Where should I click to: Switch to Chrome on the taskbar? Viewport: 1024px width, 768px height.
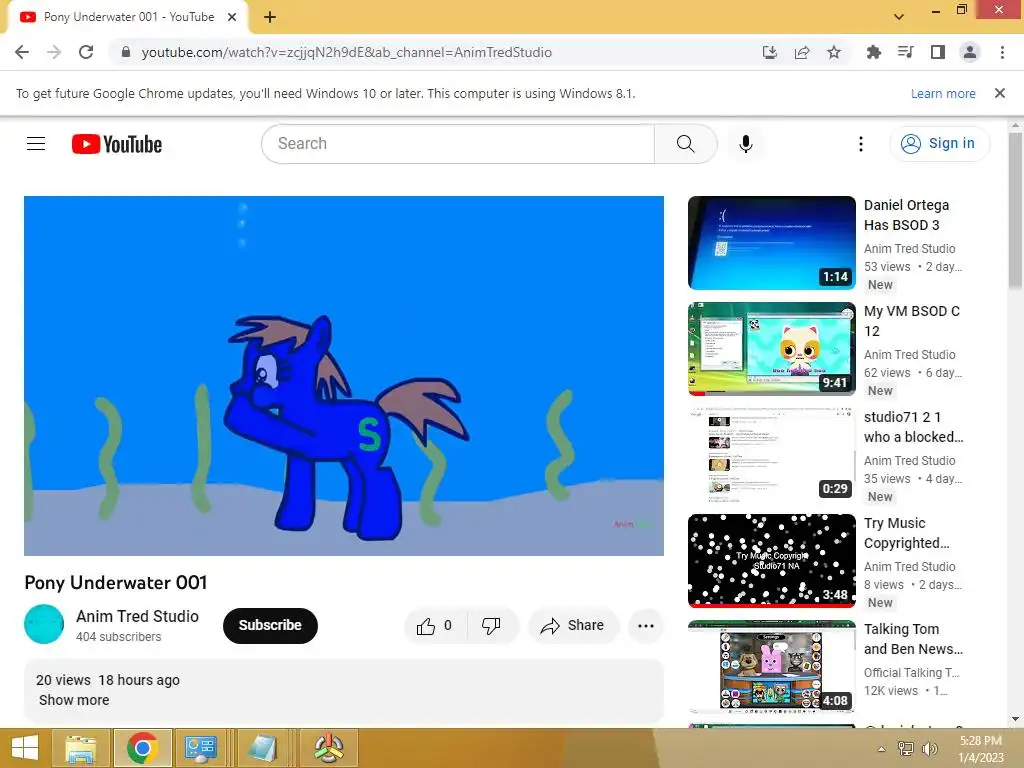point(143,748)
